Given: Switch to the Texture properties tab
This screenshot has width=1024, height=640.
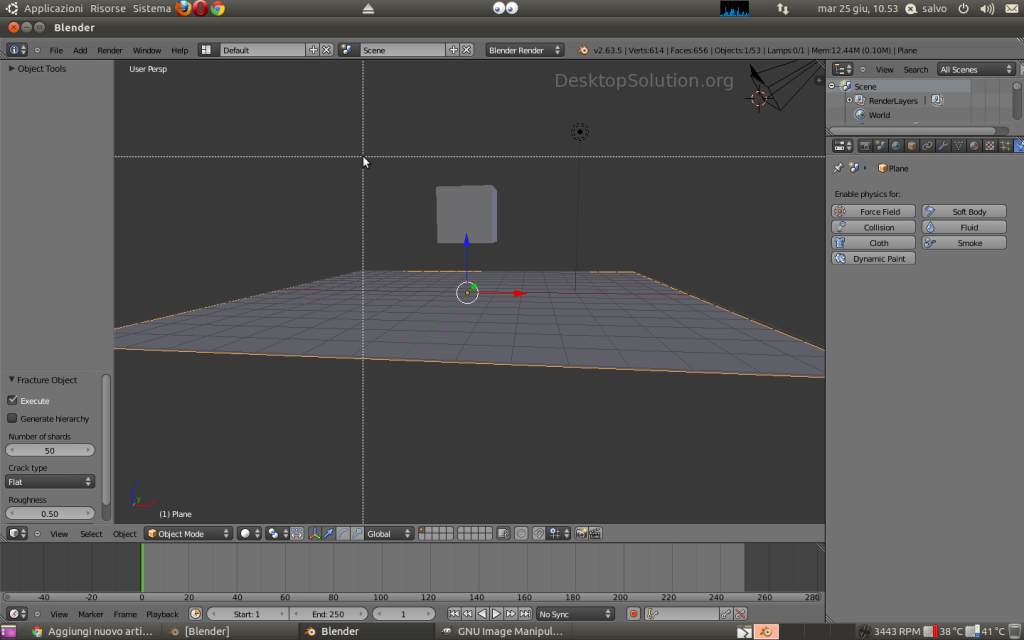Looking at the screenshot, I should click(990, 146).
